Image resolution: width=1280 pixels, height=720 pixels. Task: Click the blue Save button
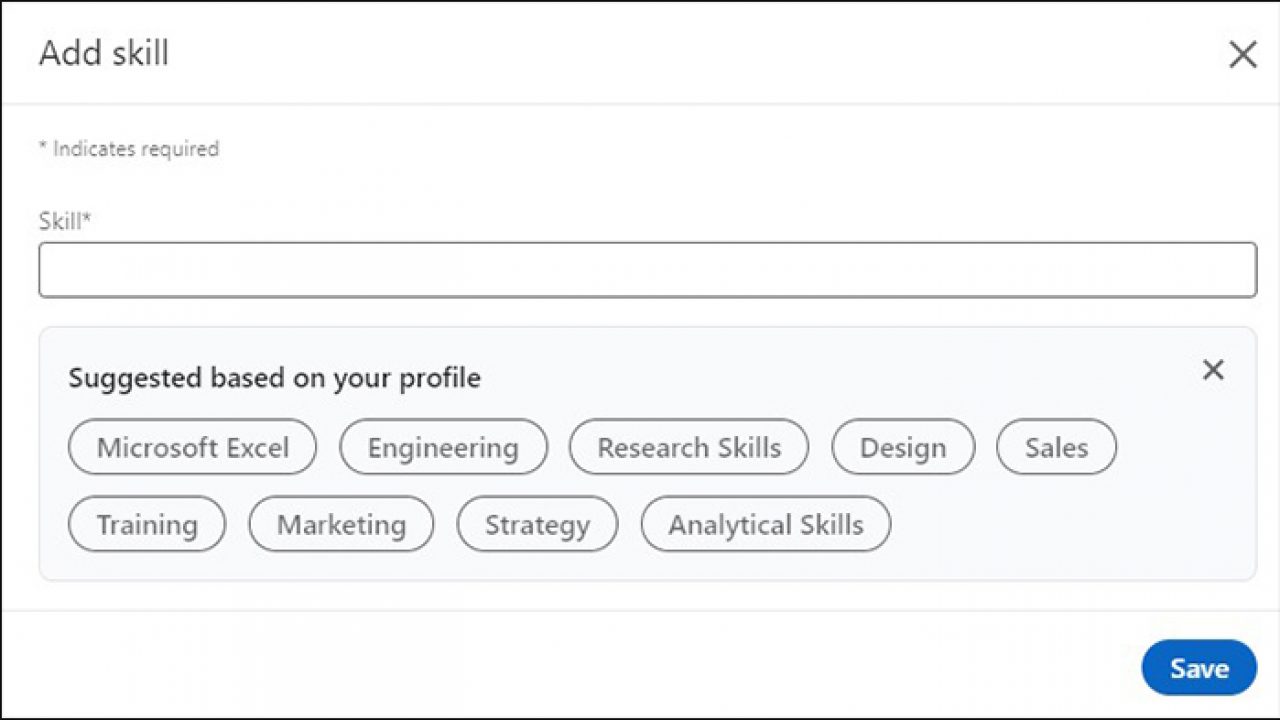coord(1199,668)
